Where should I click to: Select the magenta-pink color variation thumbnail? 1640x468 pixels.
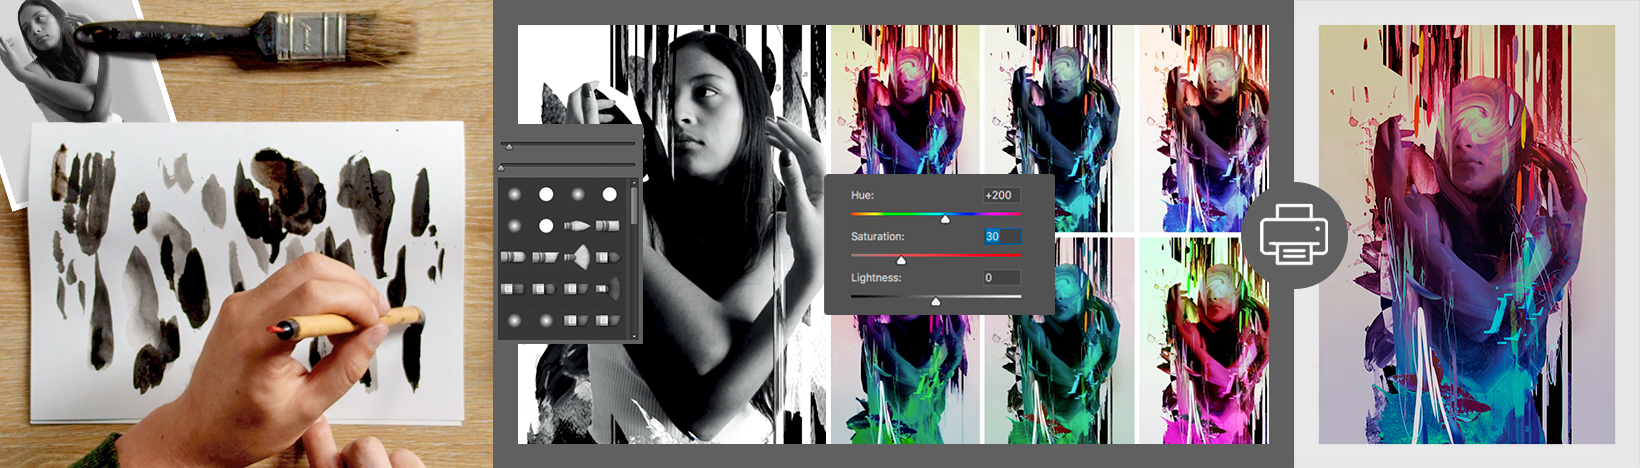(x=1203, y=341)
